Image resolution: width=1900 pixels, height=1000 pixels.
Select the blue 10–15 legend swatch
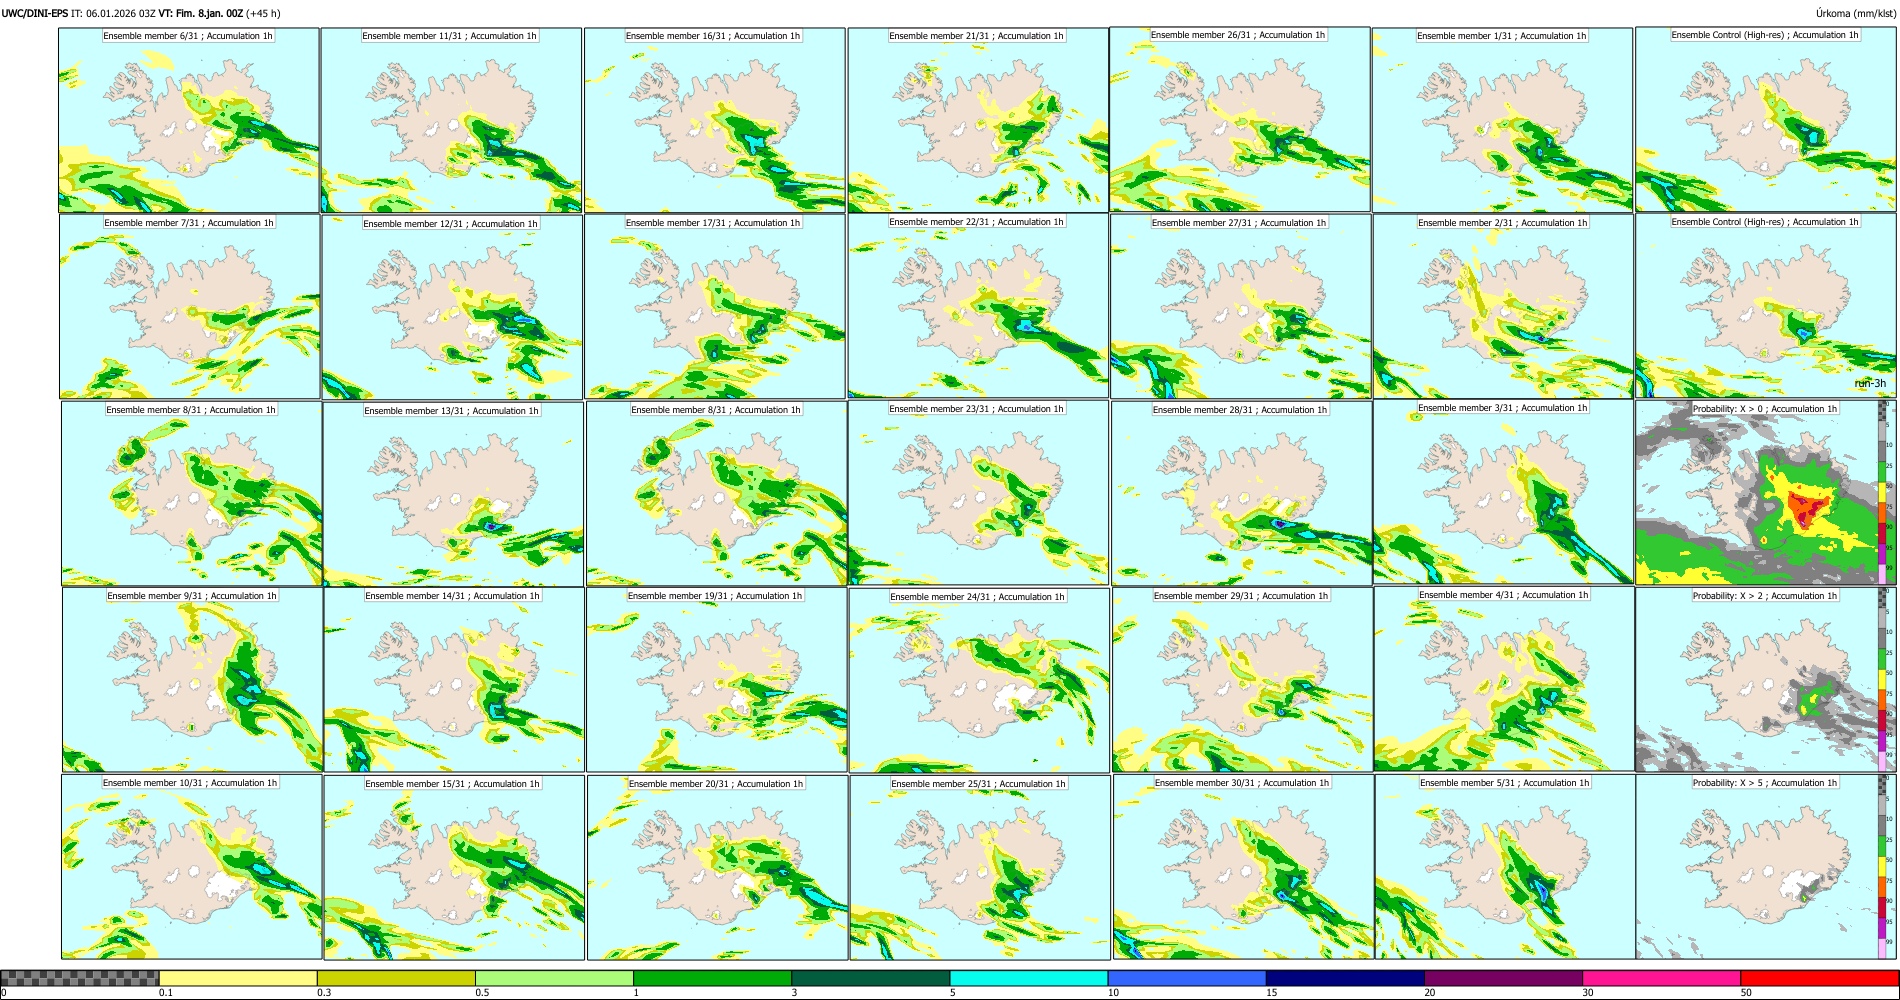(x=1187, y=978)
